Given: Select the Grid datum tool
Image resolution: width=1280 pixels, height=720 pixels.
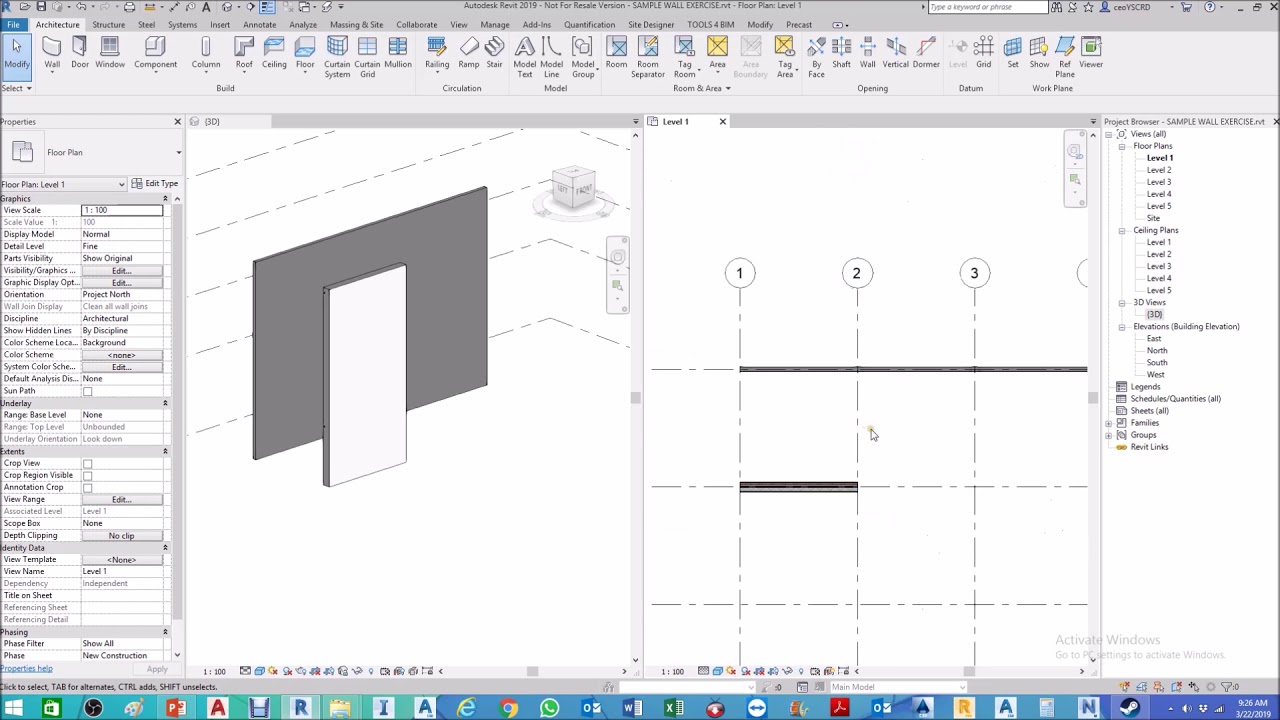Looking at the screenshot, I should click(x=984, y=53).
